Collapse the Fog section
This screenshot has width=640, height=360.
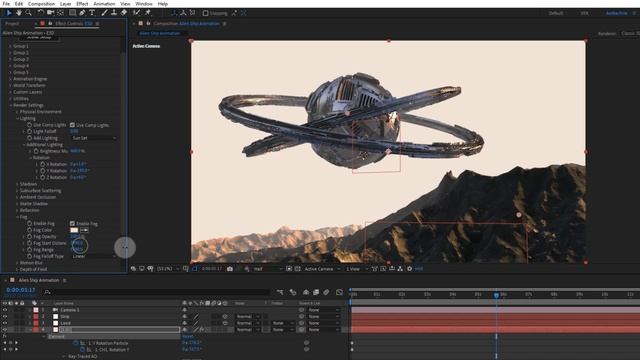(x=17, y=217)
